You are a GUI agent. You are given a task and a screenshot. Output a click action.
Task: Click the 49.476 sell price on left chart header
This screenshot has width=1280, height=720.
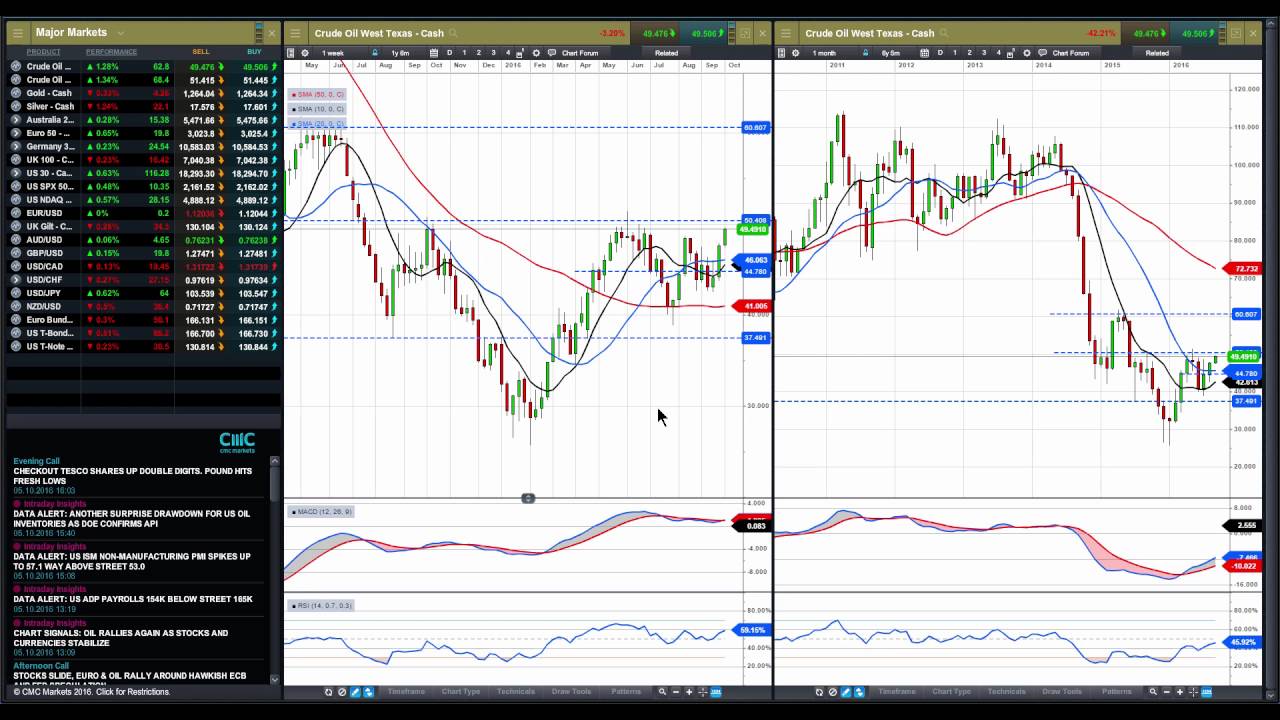coord(656,33)
